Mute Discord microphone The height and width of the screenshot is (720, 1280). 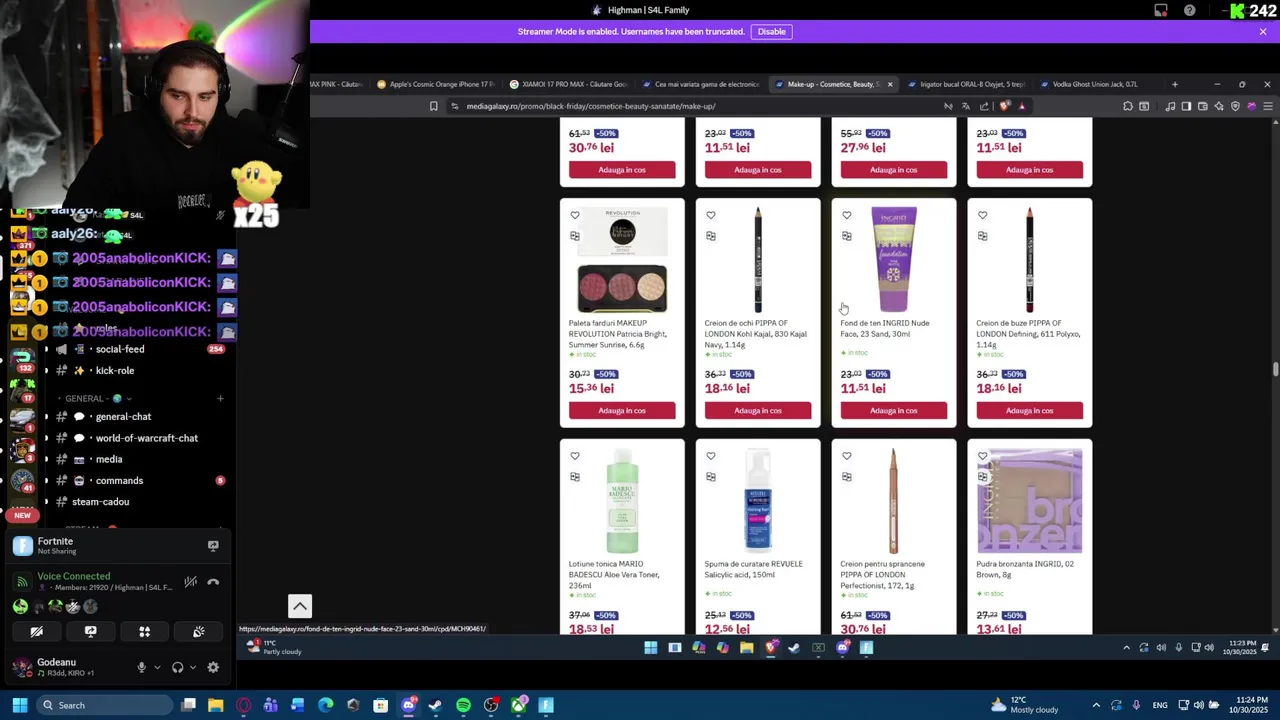[141, 667]
